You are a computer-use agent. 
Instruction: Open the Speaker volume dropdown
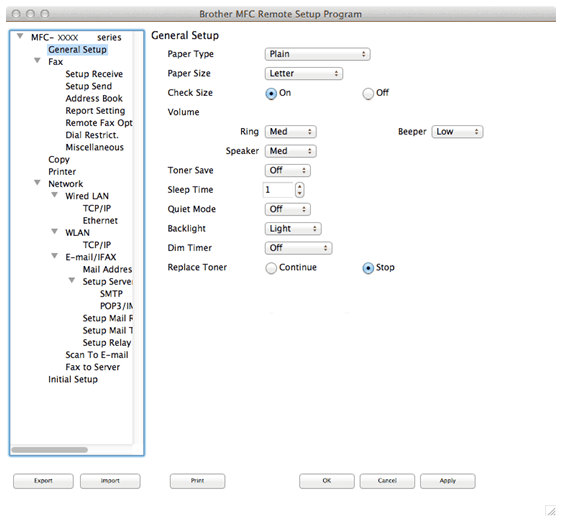[x=290, y=151]
